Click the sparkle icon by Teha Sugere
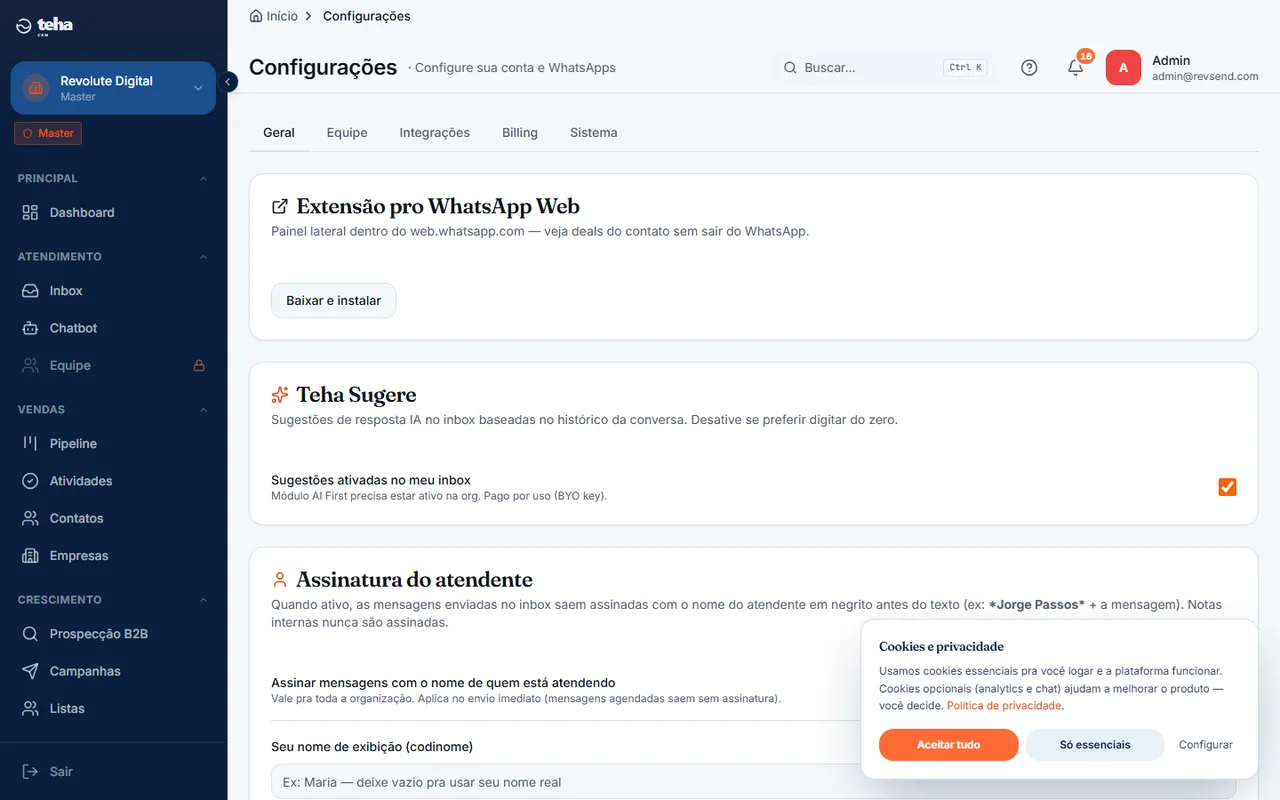This screenshot has width=1280, height=800. point(280,395)
